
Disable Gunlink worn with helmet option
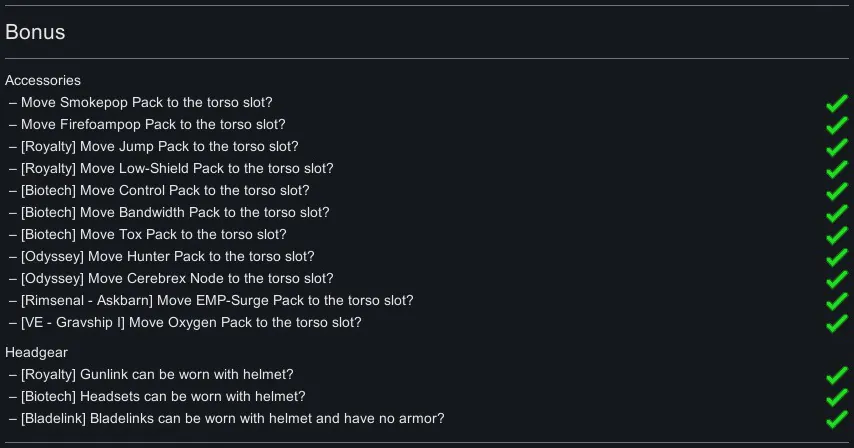pos(836,375)
